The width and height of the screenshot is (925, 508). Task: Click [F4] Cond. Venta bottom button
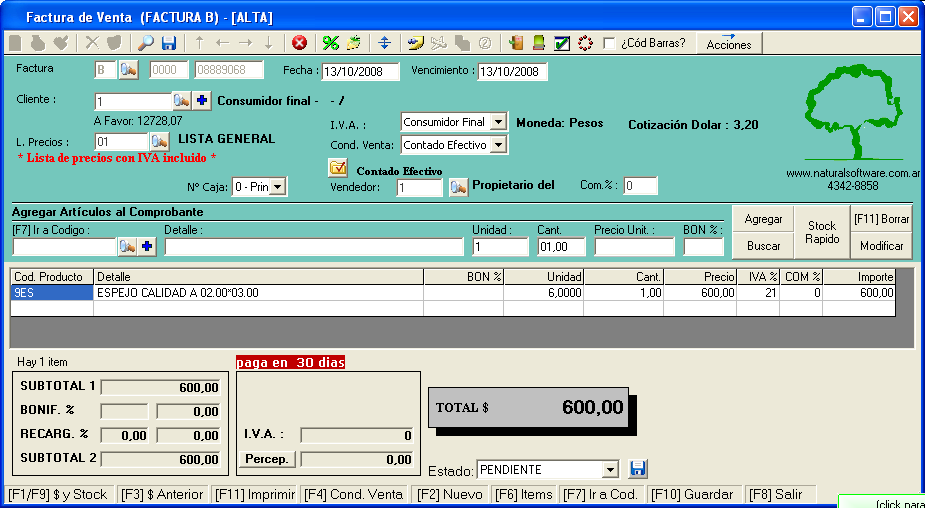353,494
